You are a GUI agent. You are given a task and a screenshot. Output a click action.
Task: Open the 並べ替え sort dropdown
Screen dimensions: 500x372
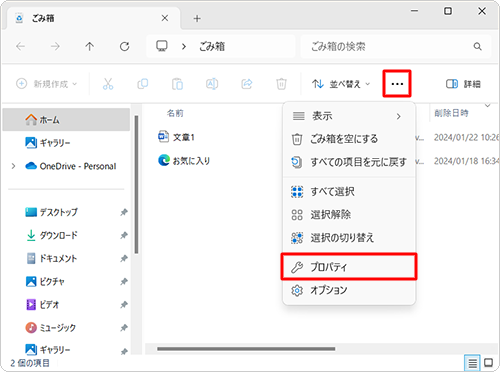[x=341, y=84]
